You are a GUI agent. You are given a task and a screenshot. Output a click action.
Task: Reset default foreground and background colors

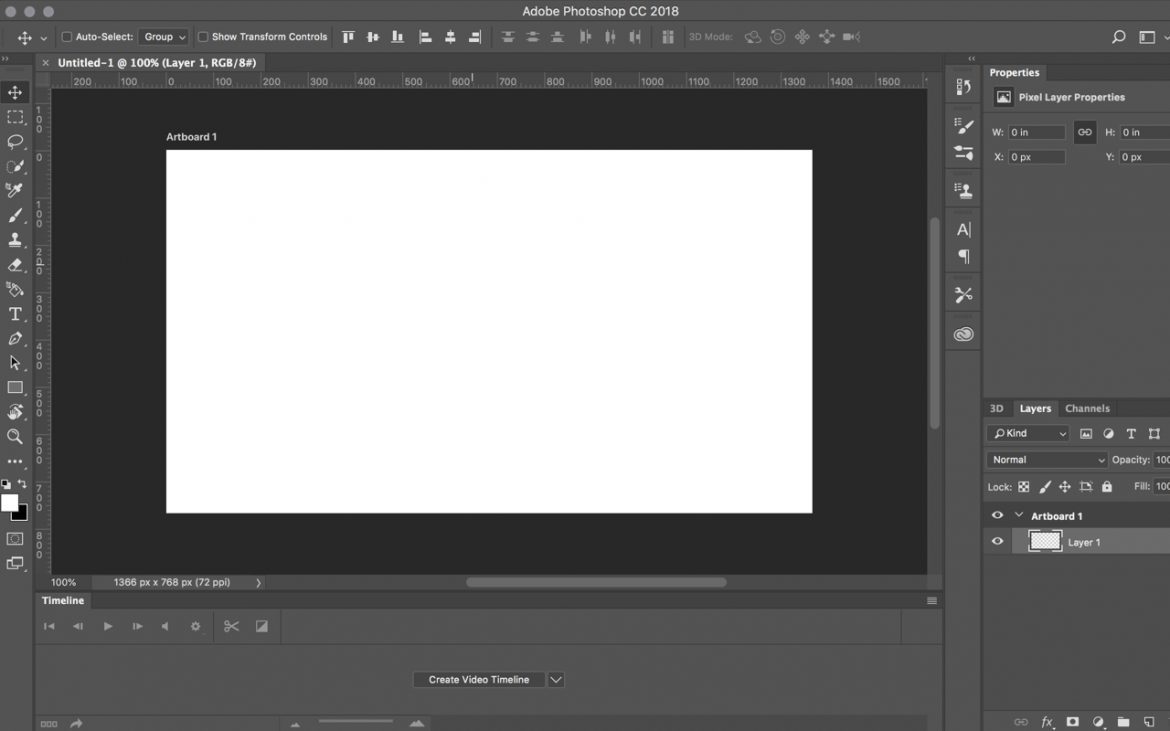coord(6,484)
